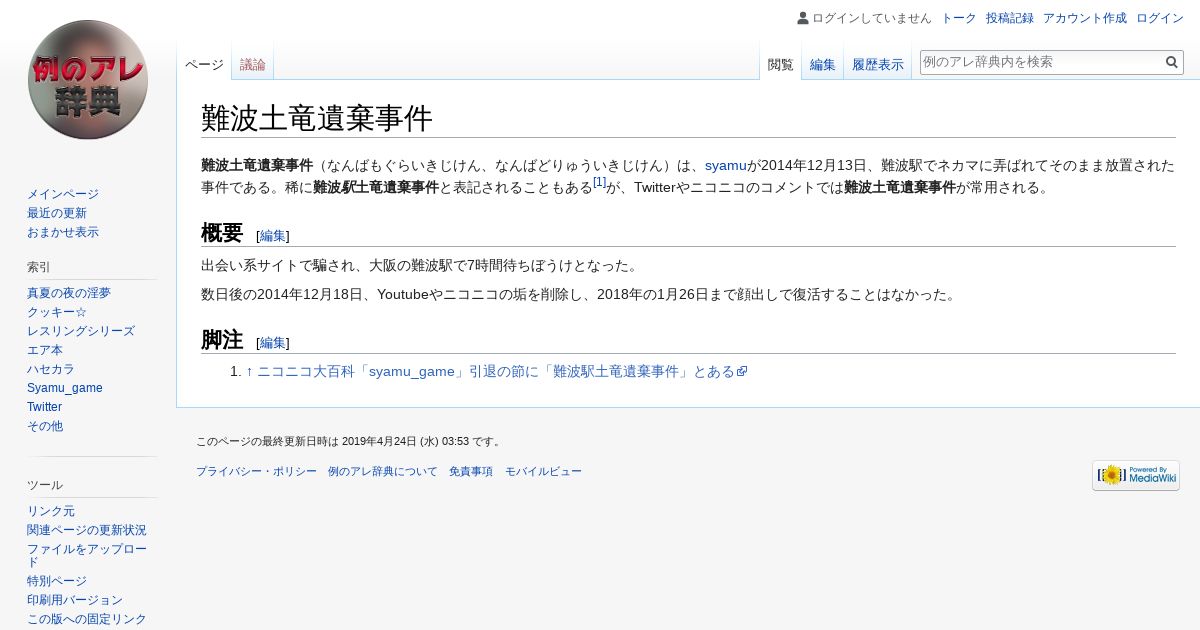Switch to the ページ tab
The width and height of the screenshot is (1200, 630).
(x=204, y=65)
